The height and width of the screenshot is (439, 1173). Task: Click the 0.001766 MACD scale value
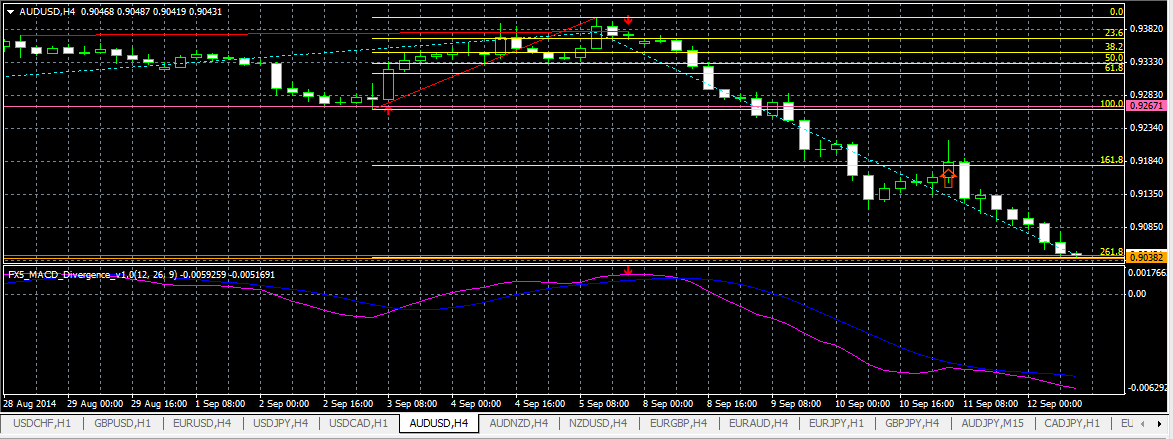point(1147,273)
